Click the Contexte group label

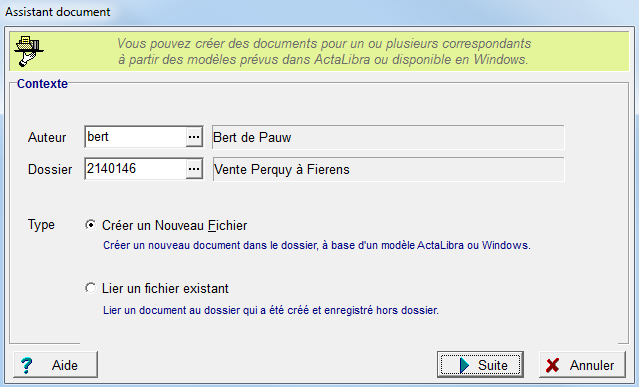click(x=42, y=84)
